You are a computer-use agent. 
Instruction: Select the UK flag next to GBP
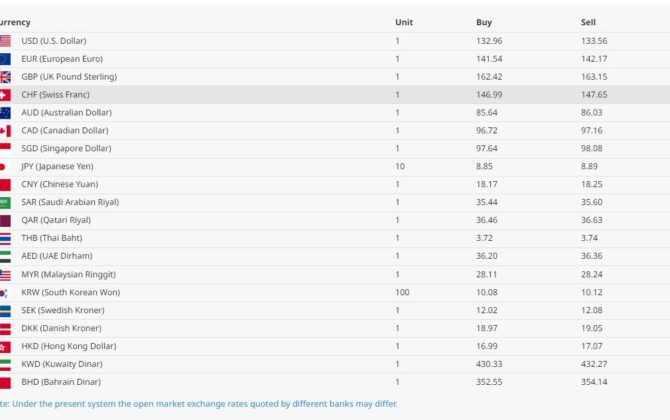(5, 77)
